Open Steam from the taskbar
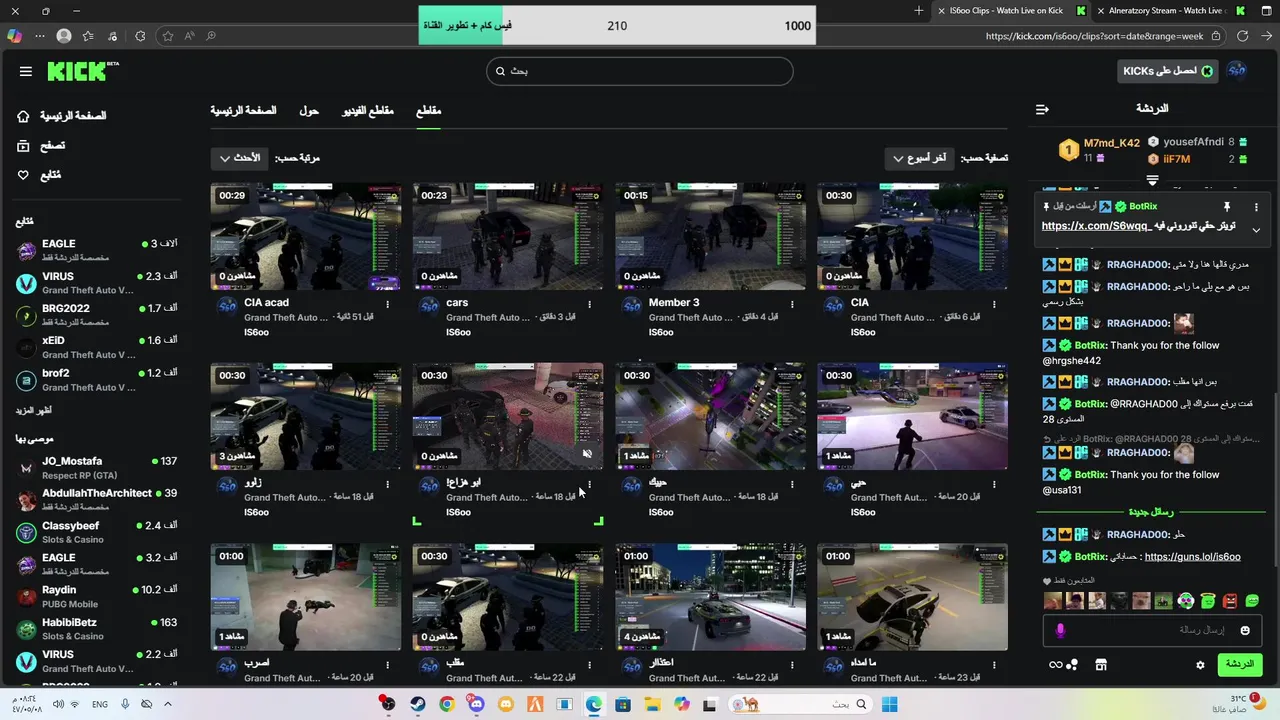 [x=417, y=704]
